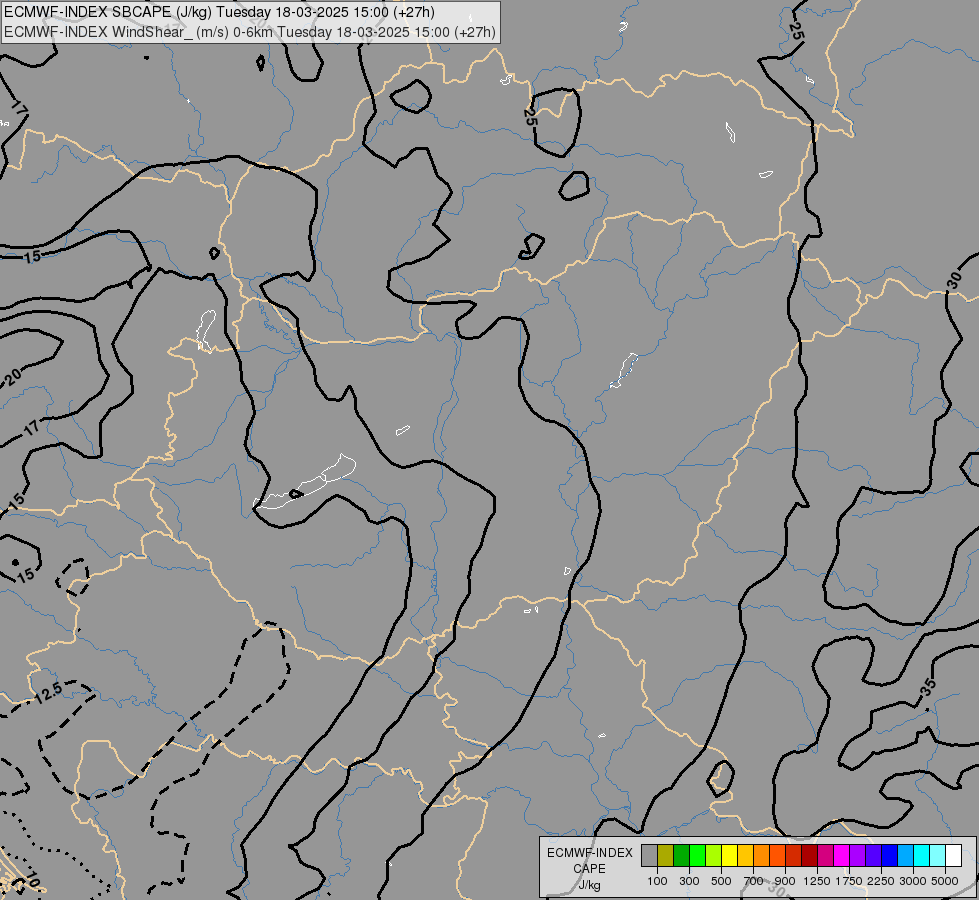This screenshot has height=900, width=979.
Task: Click the 1250 legend tick value
Action: (817, 881)
